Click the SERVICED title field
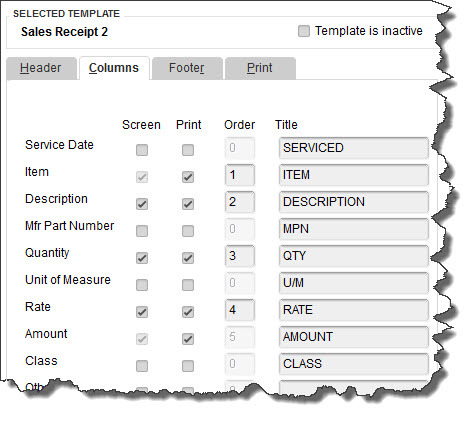This screenshot has height=423, width=476. point(354,148)
